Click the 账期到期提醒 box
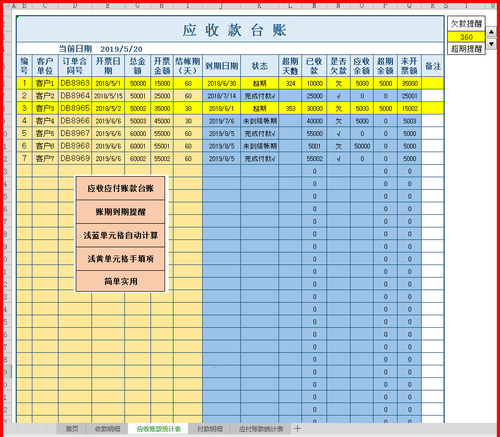 point(120,212)
